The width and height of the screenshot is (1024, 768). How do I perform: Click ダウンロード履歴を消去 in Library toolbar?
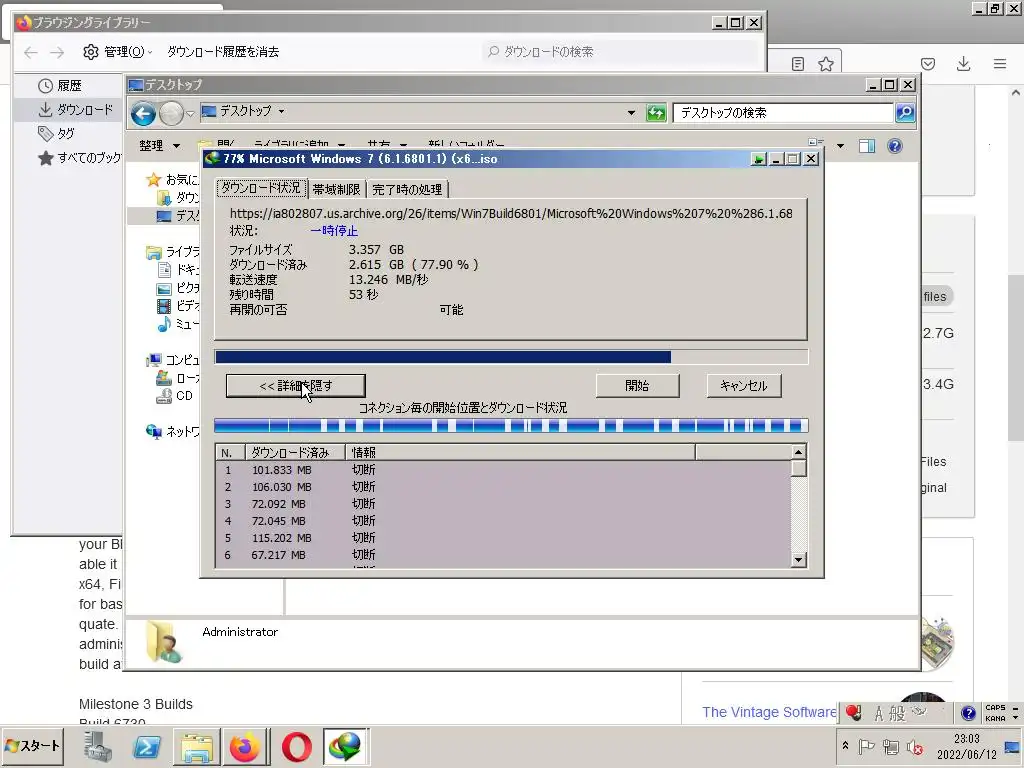[x=223, y=52]
